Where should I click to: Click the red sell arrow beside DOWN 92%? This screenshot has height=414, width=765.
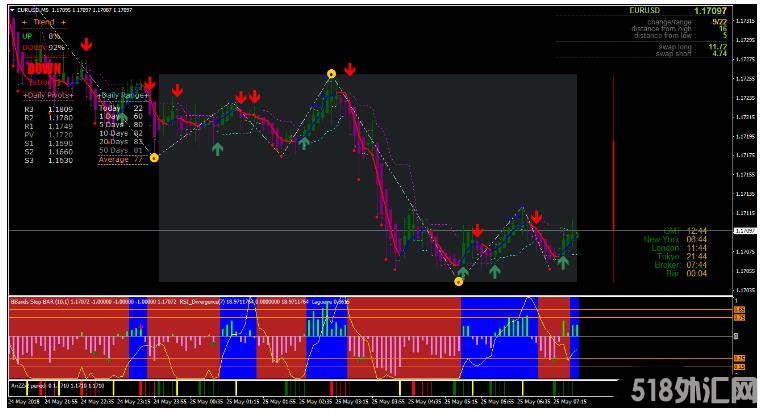86,45
